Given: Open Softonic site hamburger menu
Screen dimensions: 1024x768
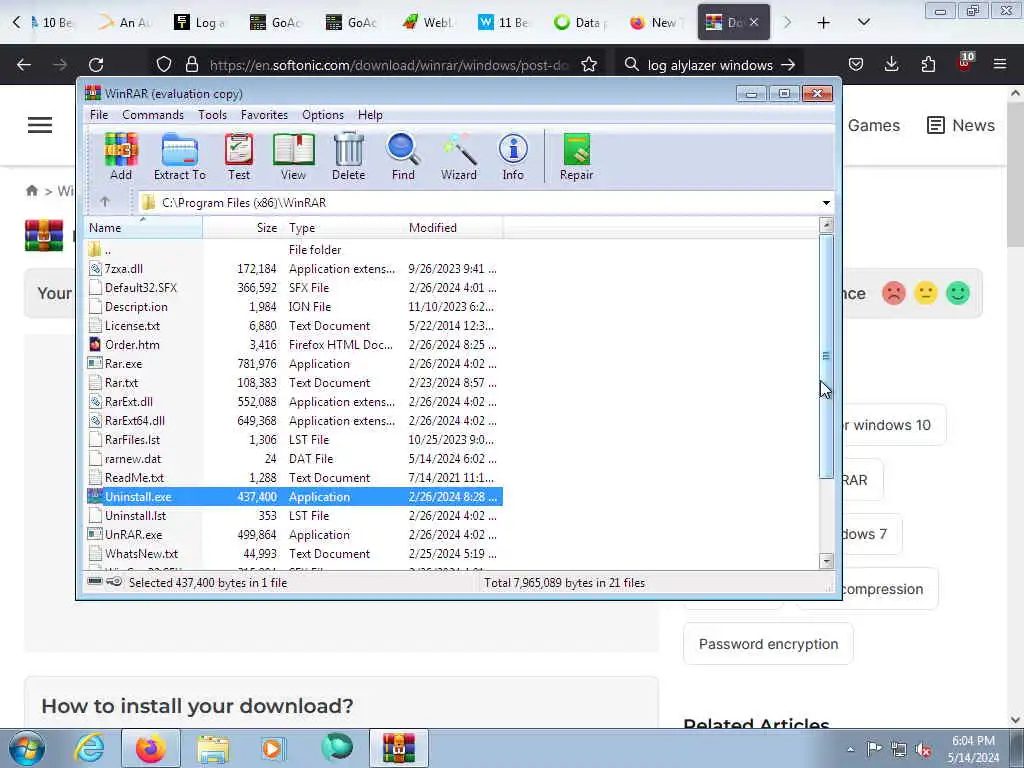Looking at the screenshot, I should tap(40, 125).
